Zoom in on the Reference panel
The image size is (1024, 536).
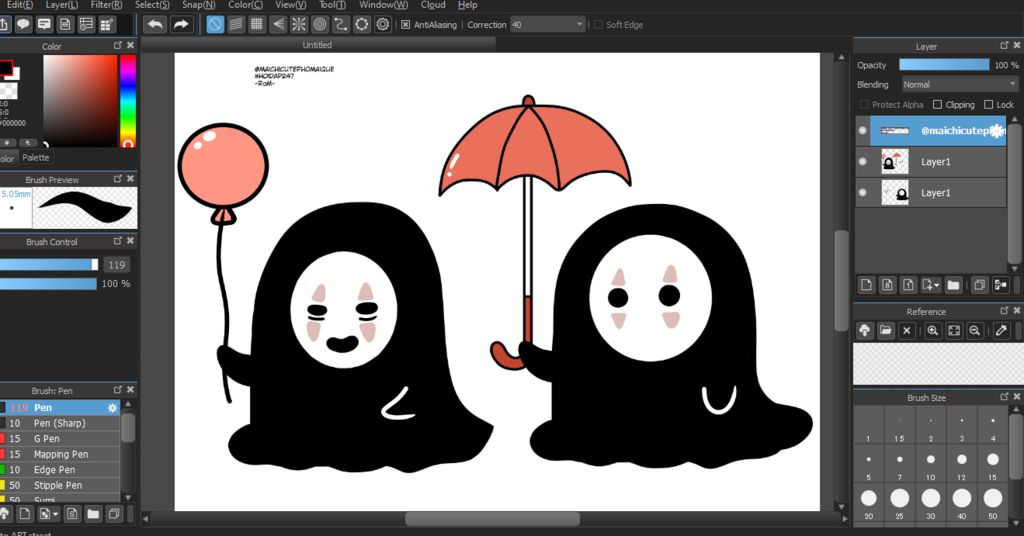[933, 330]
